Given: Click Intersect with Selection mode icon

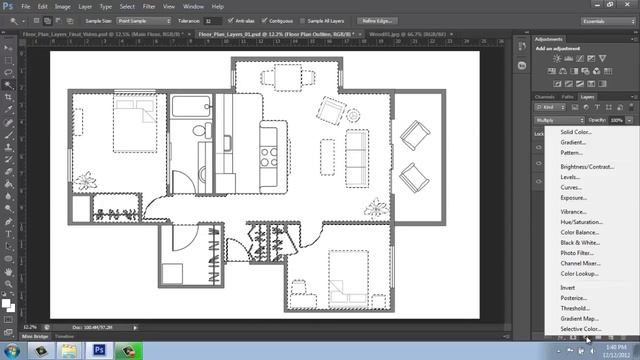Looking at the screenshot, I should [x=70, y=21].
